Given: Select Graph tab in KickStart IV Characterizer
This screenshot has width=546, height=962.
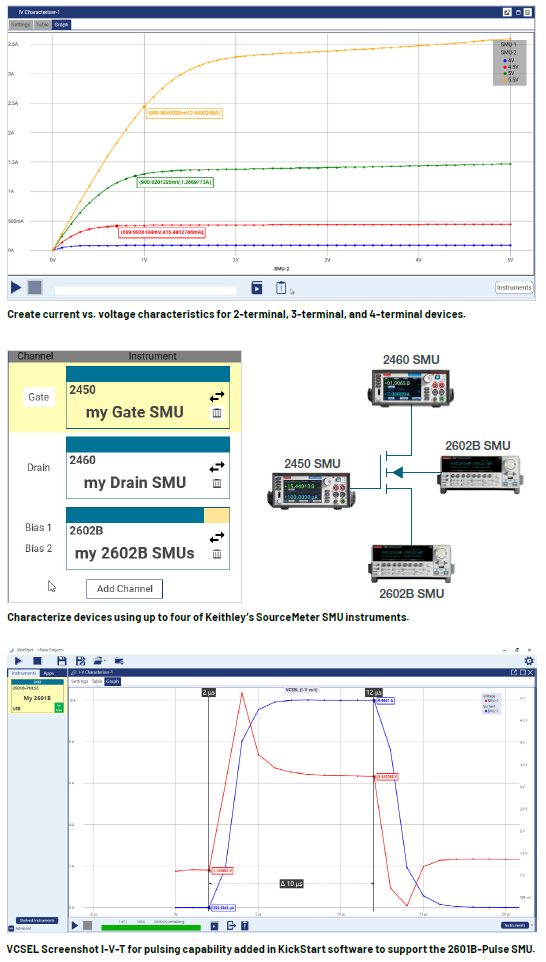Looking at the screenshot, I should pos(112,681).
